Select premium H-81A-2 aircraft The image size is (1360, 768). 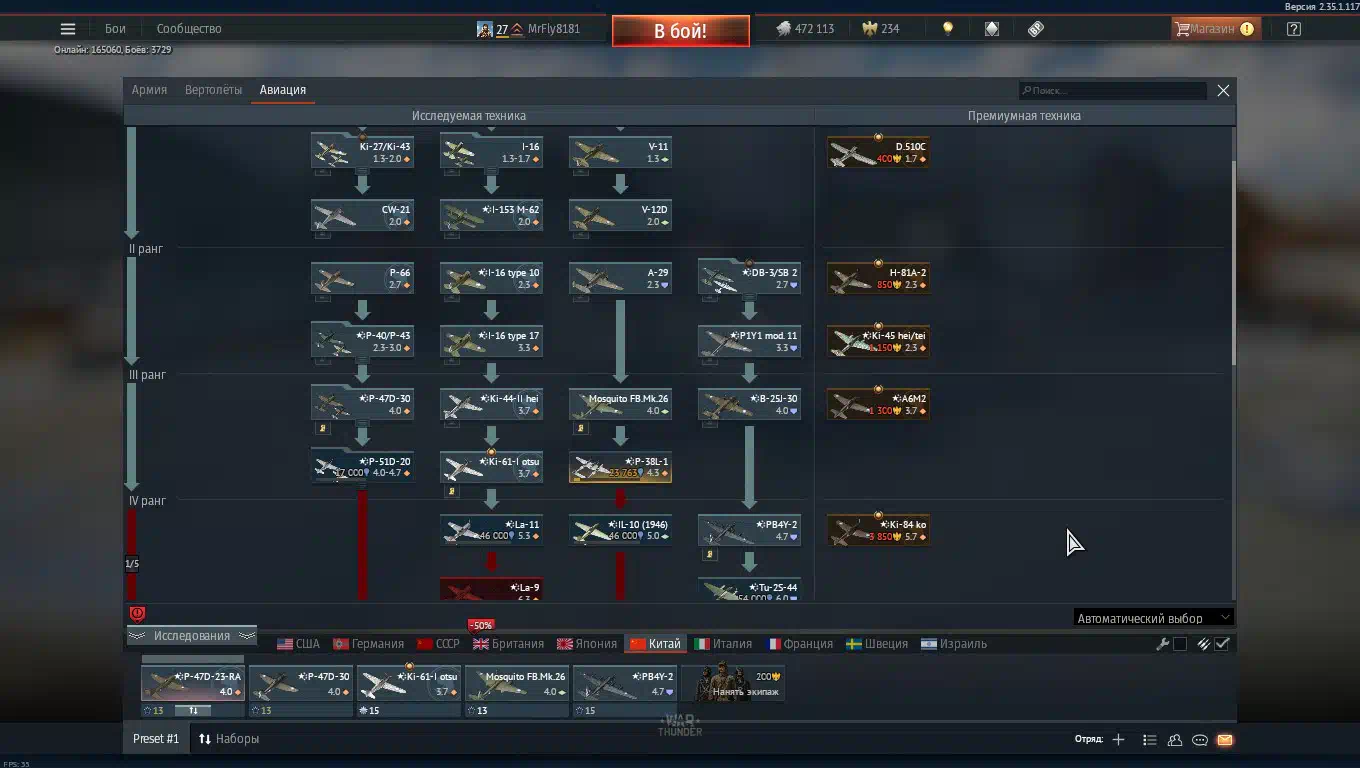[x=878, y=278]
